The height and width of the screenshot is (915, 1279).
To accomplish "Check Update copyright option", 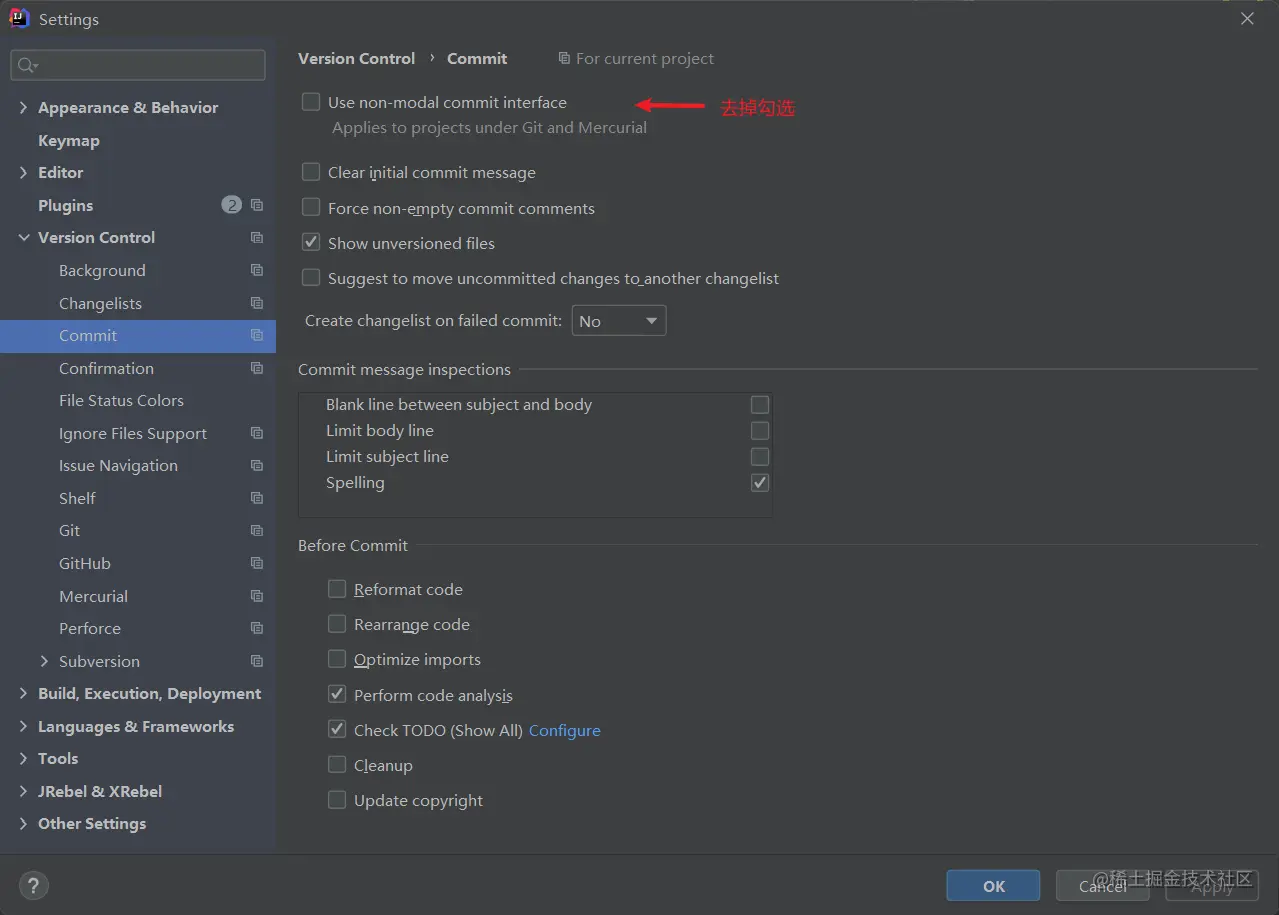I will (x=337, y=800).
